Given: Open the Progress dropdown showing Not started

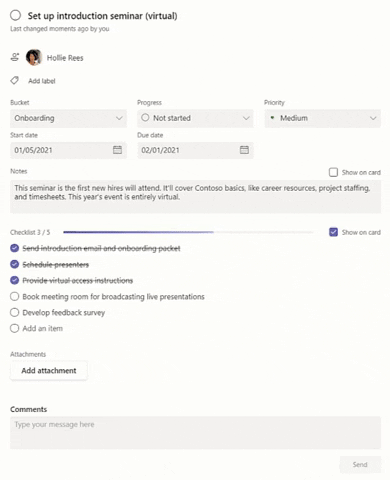Looking at the screenshot, I should click(x=195, y=118).
